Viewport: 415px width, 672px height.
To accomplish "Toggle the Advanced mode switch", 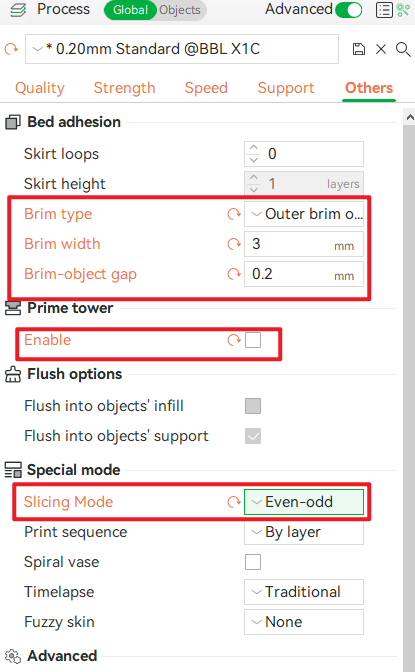I will (x=349, y=10).
